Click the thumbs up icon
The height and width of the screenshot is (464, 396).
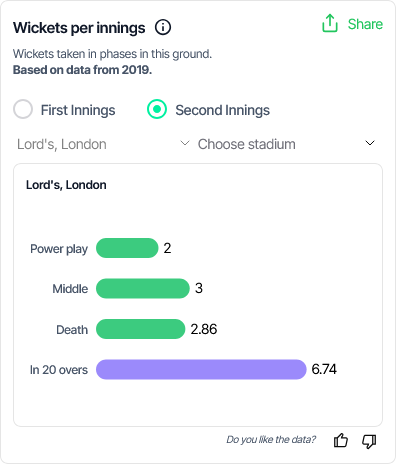pos(341,440)
